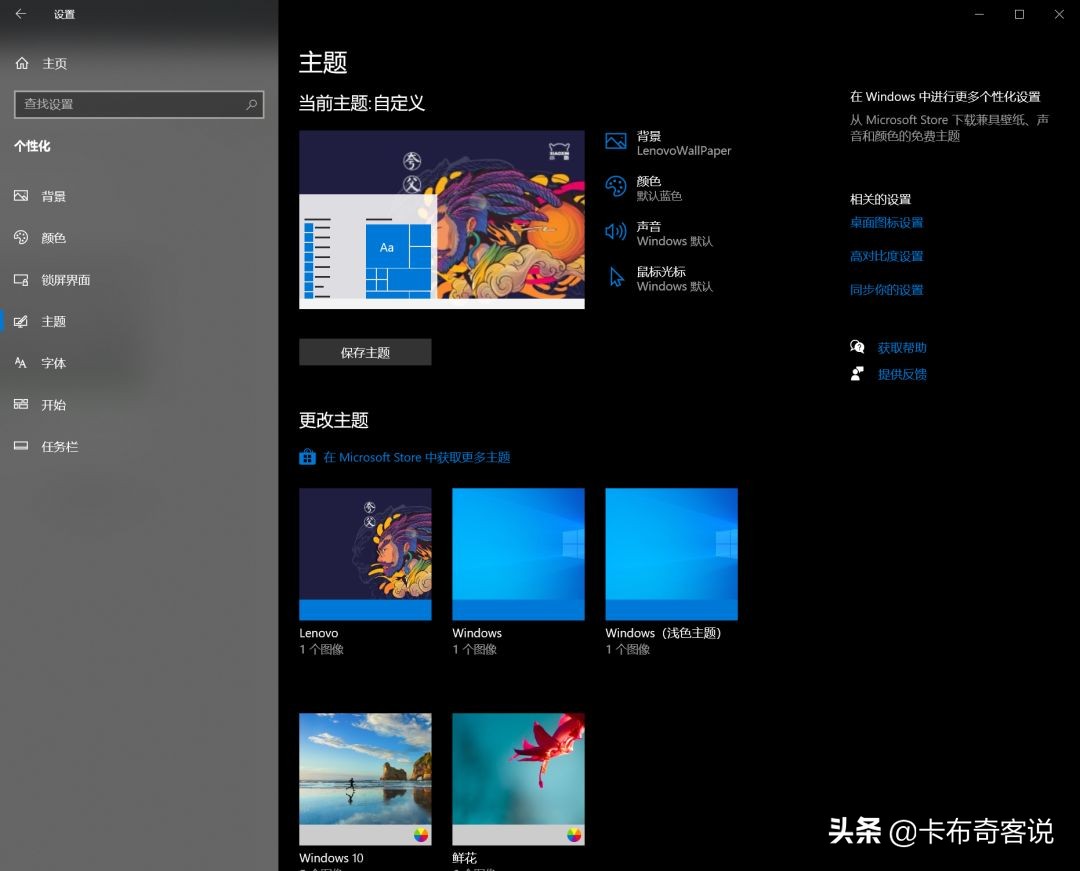Open 任务栏 settings
Screen dimensions: 1080x871
60,446
